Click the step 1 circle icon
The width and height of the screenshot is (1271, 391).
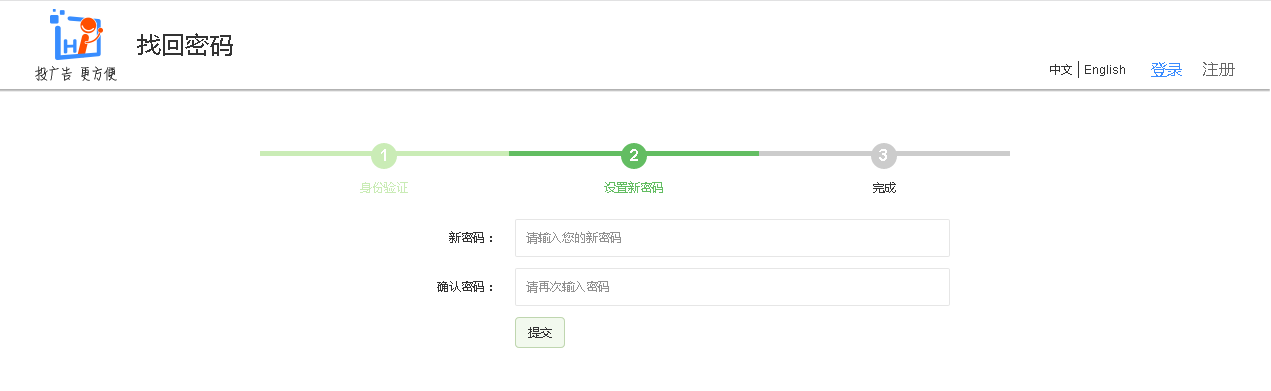tap(384, 155)
